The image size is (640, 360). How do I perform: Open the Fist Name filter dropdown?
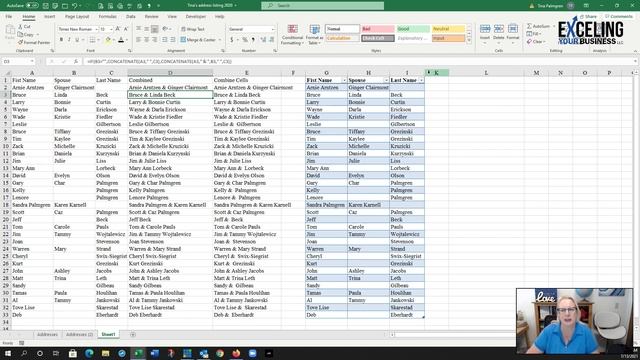pos(344,80)
